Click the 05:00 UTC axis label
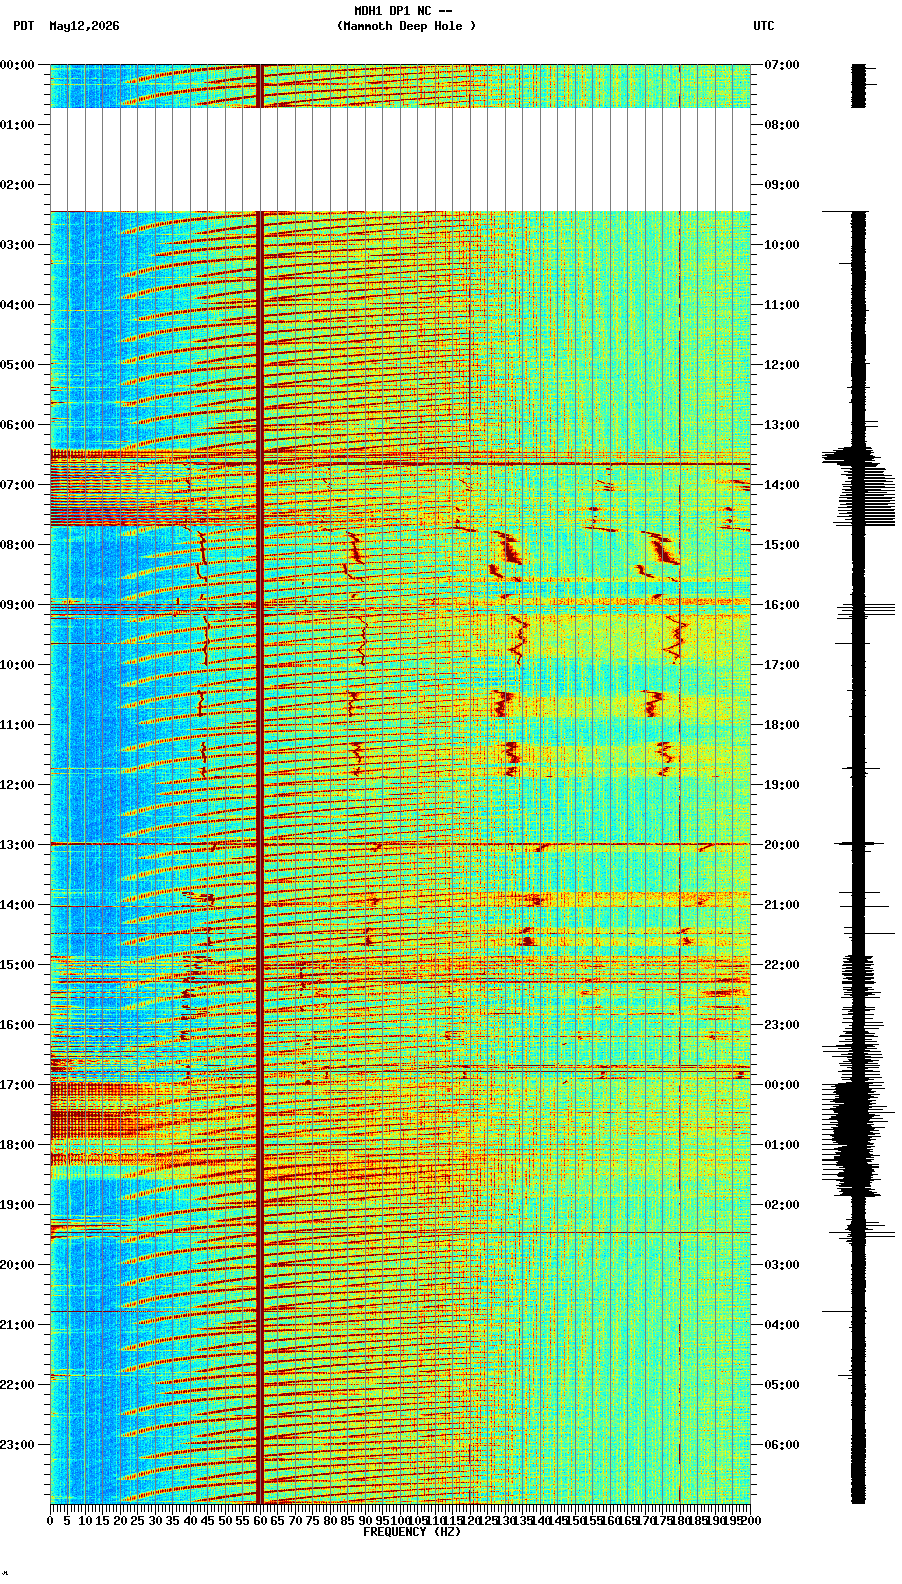Image resolution: width=902 pixels, height=1584 pixels. 782,1384
